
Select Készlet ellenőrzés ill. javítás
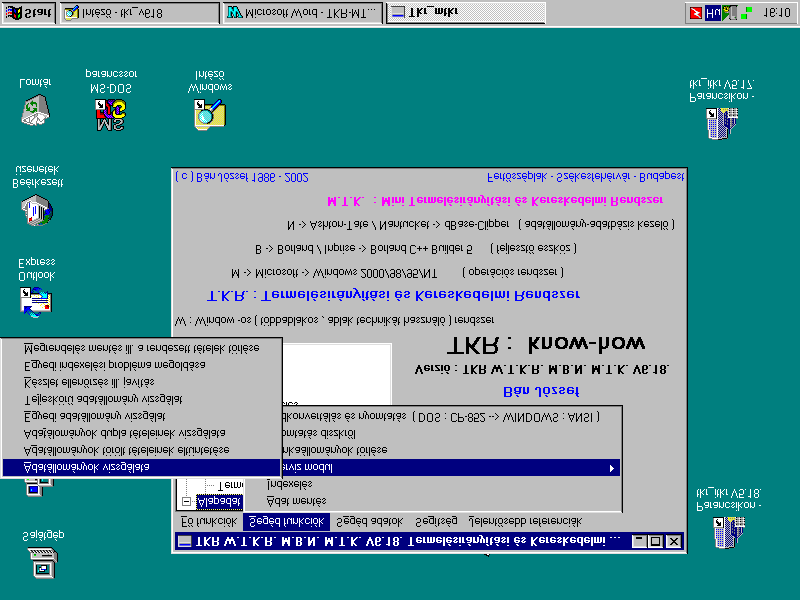click(x=141, y=382)
